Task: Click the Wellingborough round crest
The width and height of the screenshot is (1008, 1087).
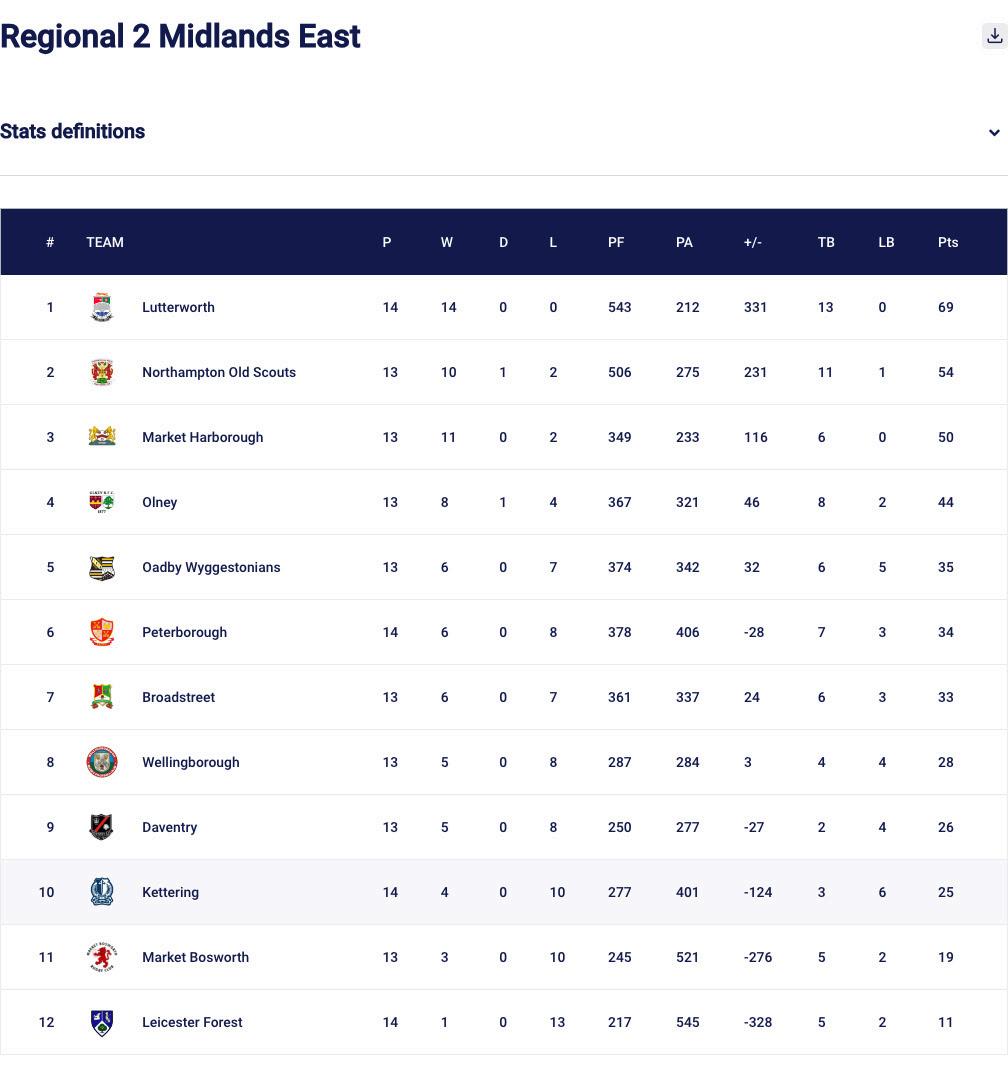Action: tap(102, 762)
